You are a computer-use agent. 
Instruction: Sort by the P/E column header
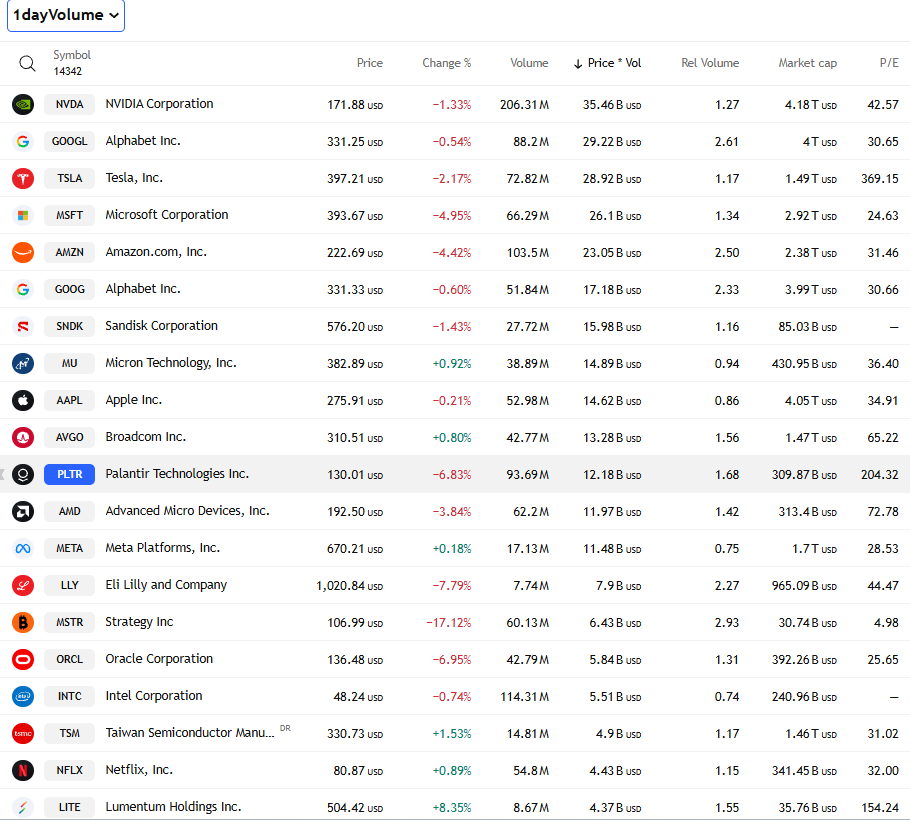pyautogui.click(x=889, y=63)
